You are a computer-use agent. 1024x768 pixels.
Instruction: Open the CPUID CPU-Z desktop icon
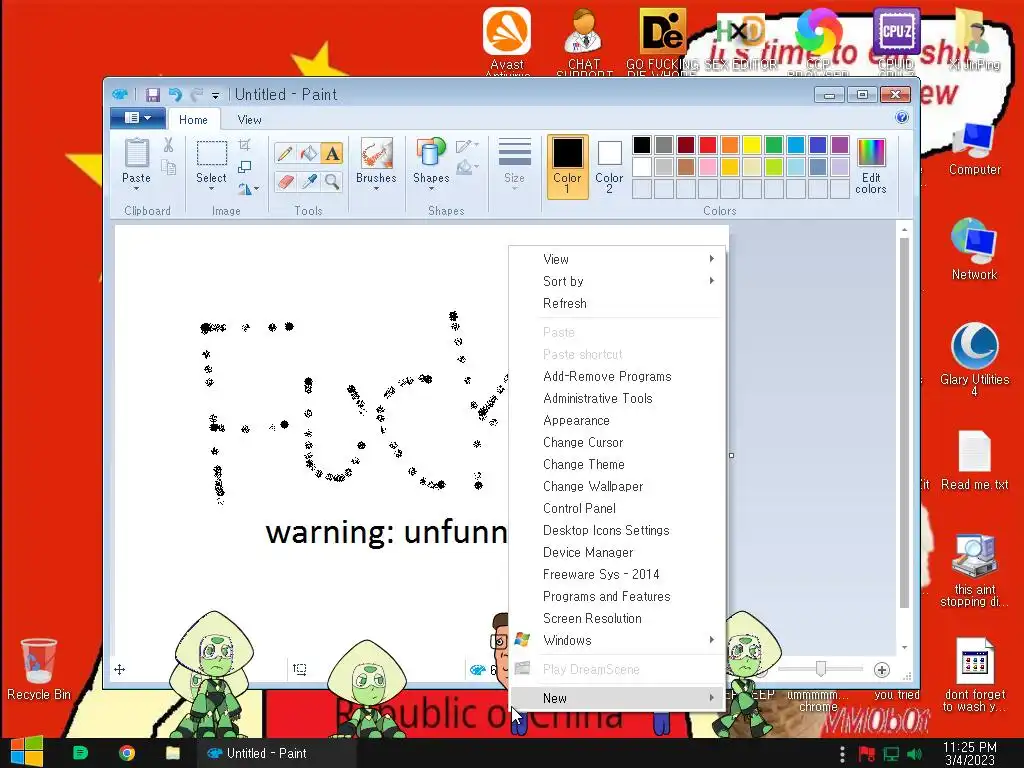pos(896,40)
